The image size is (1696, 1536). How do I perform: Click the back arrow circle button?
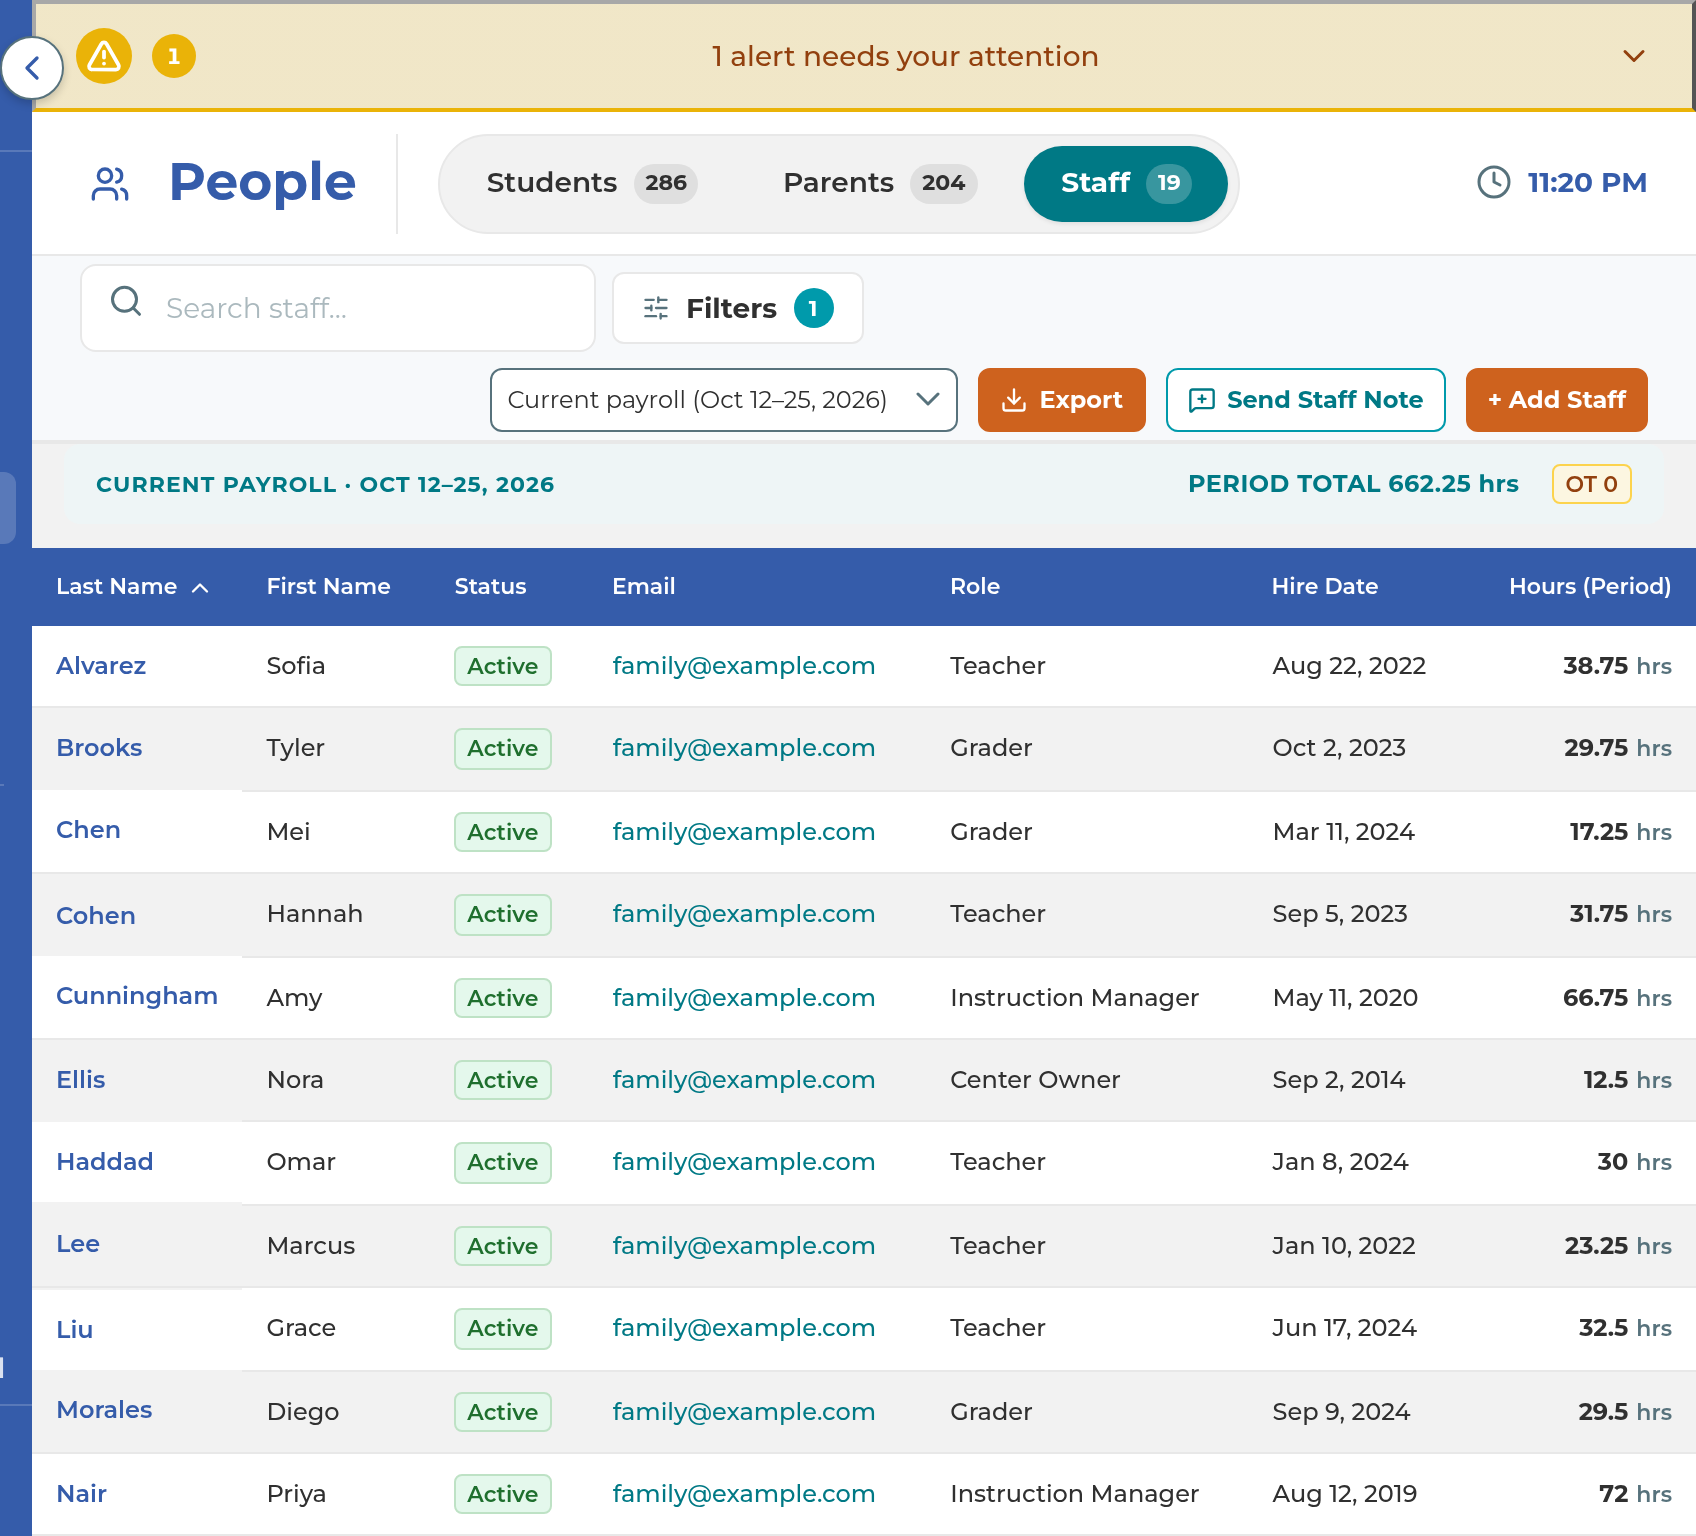tap(32, 68)
